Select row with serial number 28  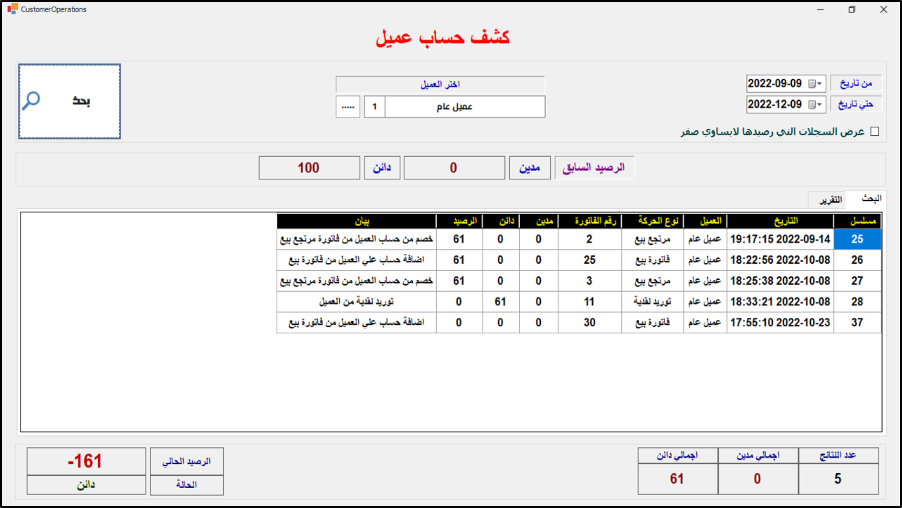pos(857,301)
